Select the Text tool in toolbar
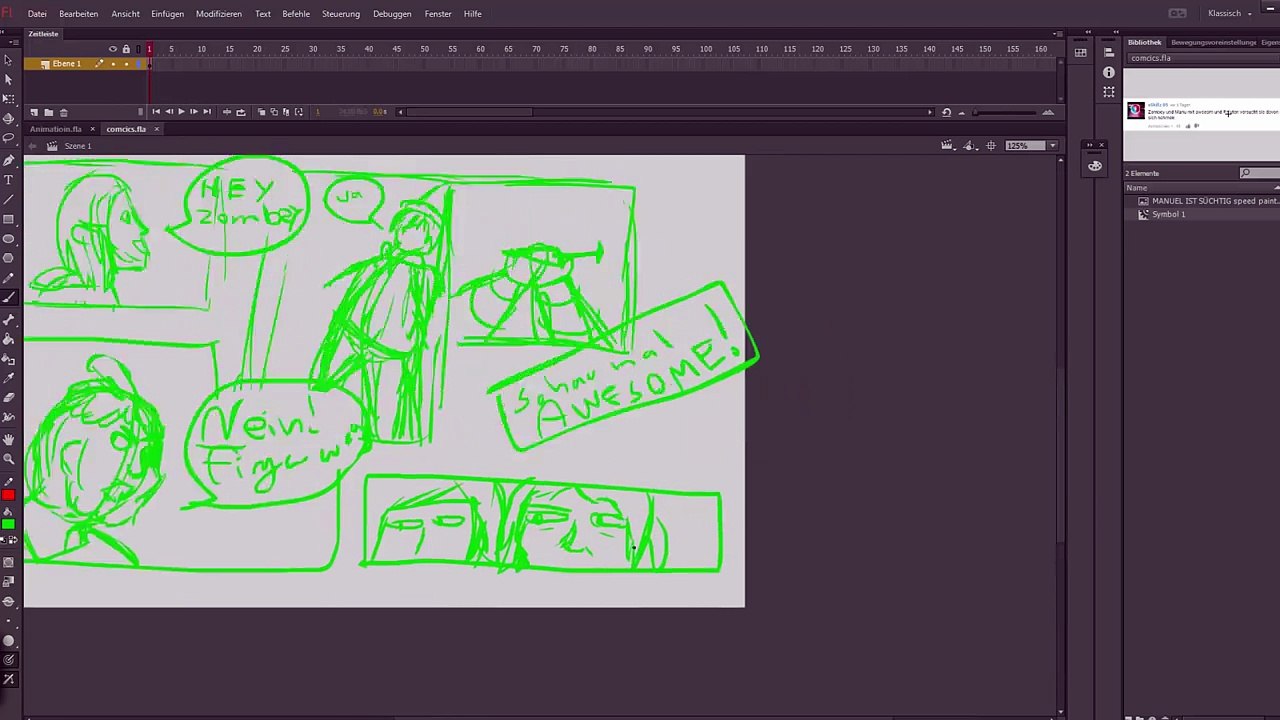Screen dimensions: 1280x720 8,180
